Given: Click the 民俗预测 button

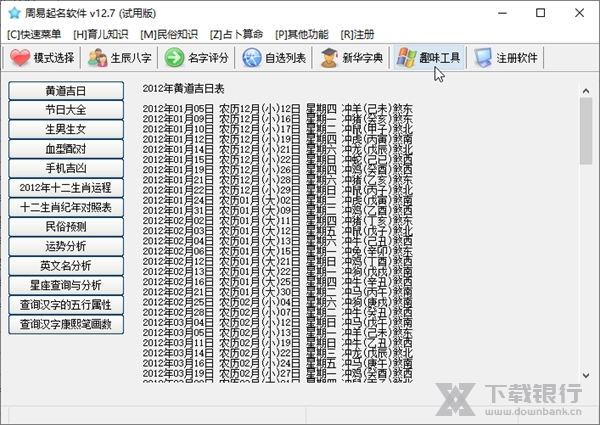Looking at the screenshot, I should pyautogui.click(x=66, y=227).
